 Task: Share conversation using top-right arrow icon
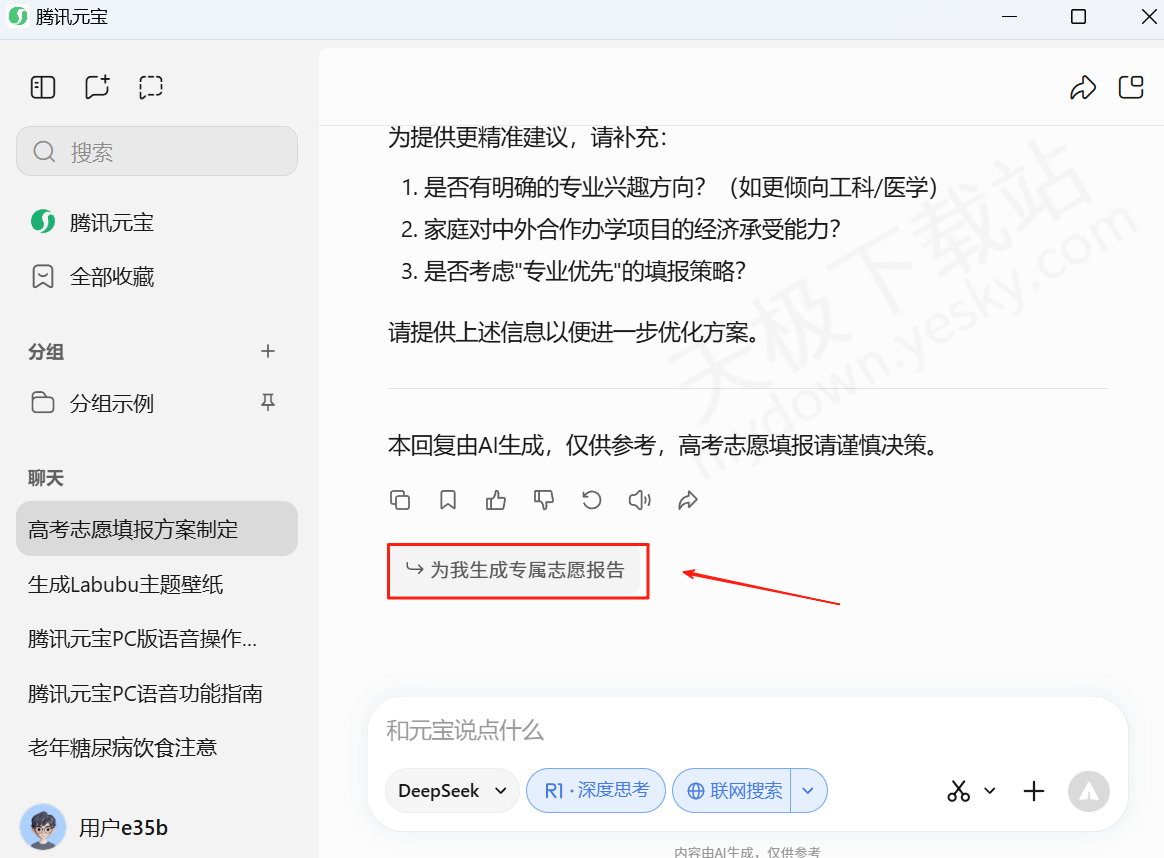click(1083, 88)
